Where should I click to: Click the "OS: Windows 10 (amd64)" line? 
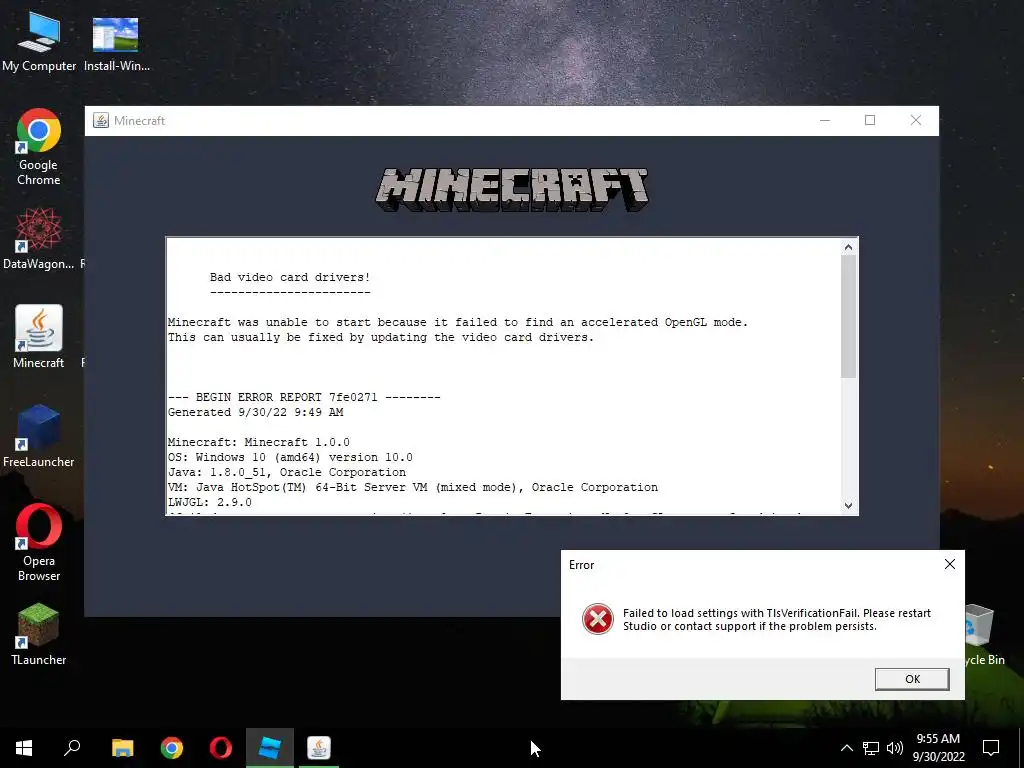pyautogui.click(x=290, y=457)
